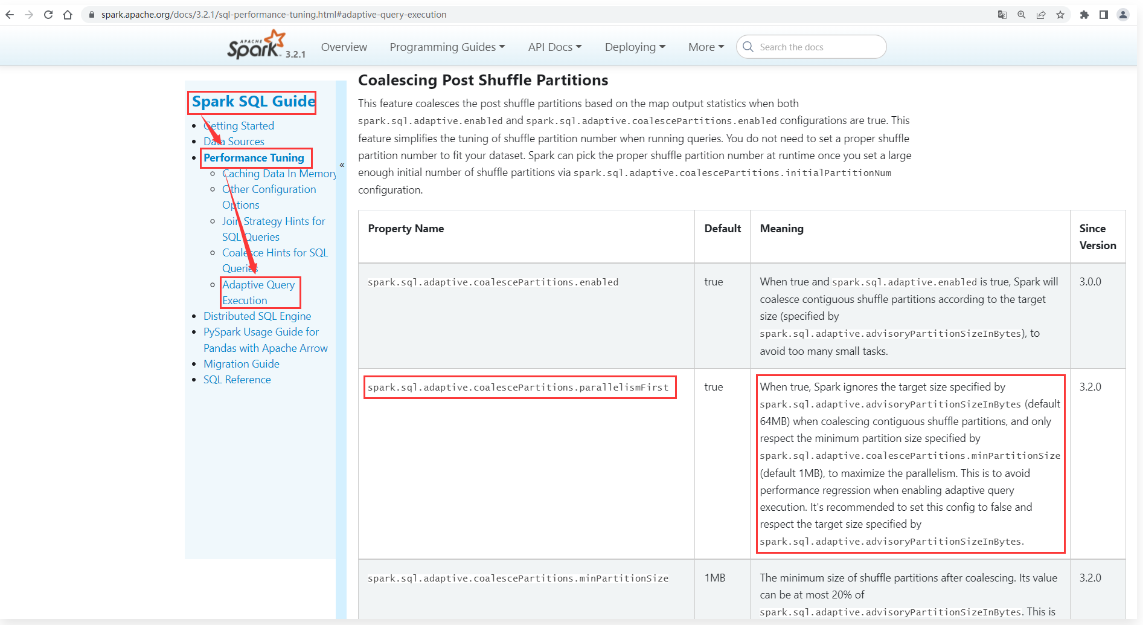Click the 3.0.0 version cell
Image resolution: width=1144 pixels, height=625 pixels.
click(x=1090, y=282)
